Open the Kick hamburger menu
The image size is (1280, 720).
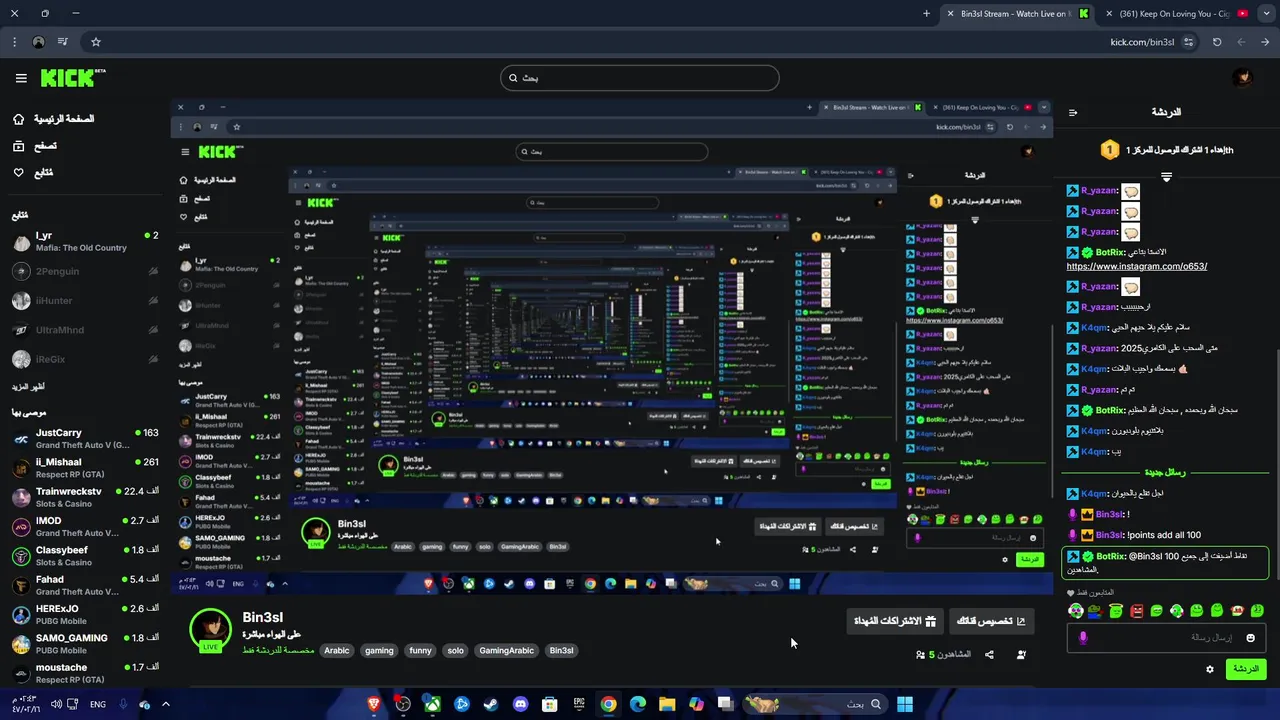(x=21, y=78)
